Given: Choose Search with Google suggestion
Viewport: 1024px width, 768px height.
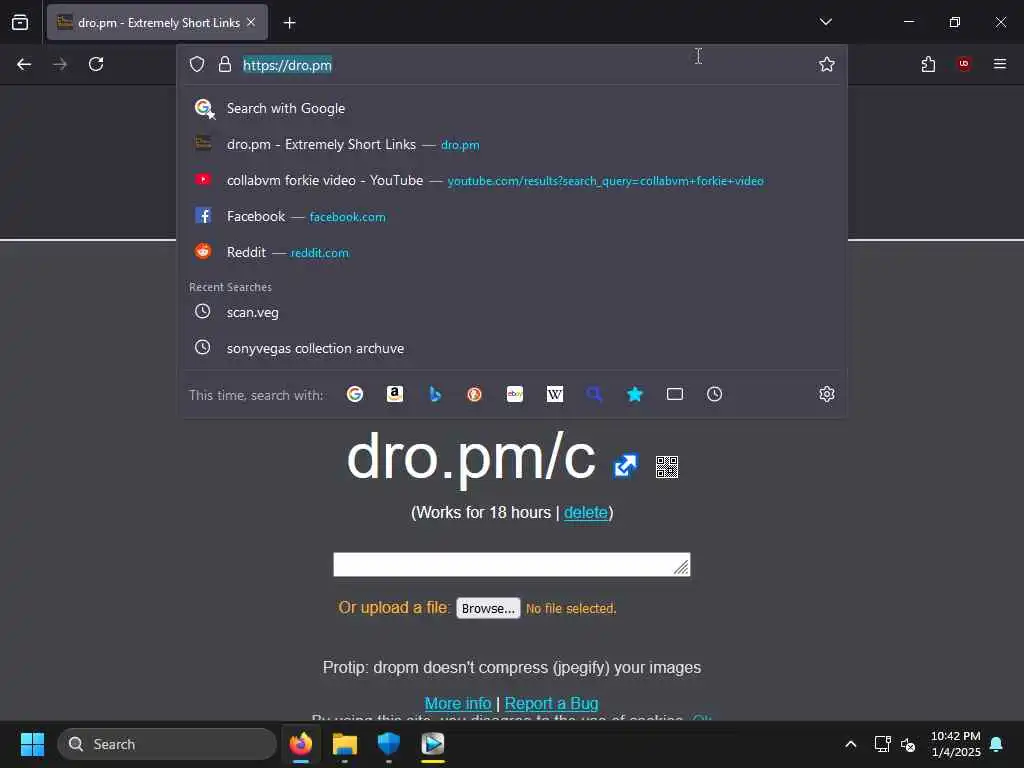Looking at the screenshot, I should pos(512,108).
